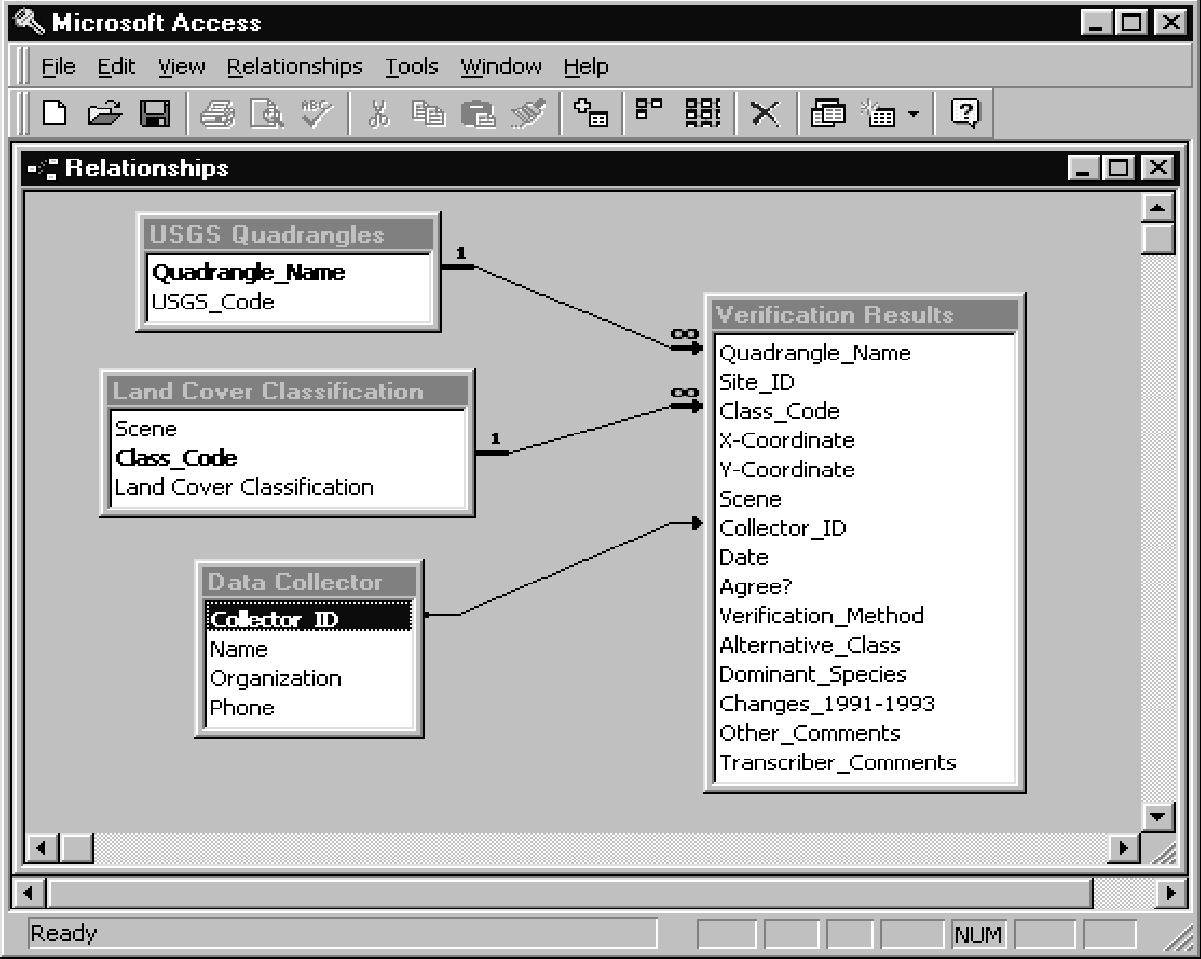Click Verification_Method field in Verification Results
This screenshot has height=959, width=1201.
821,615
